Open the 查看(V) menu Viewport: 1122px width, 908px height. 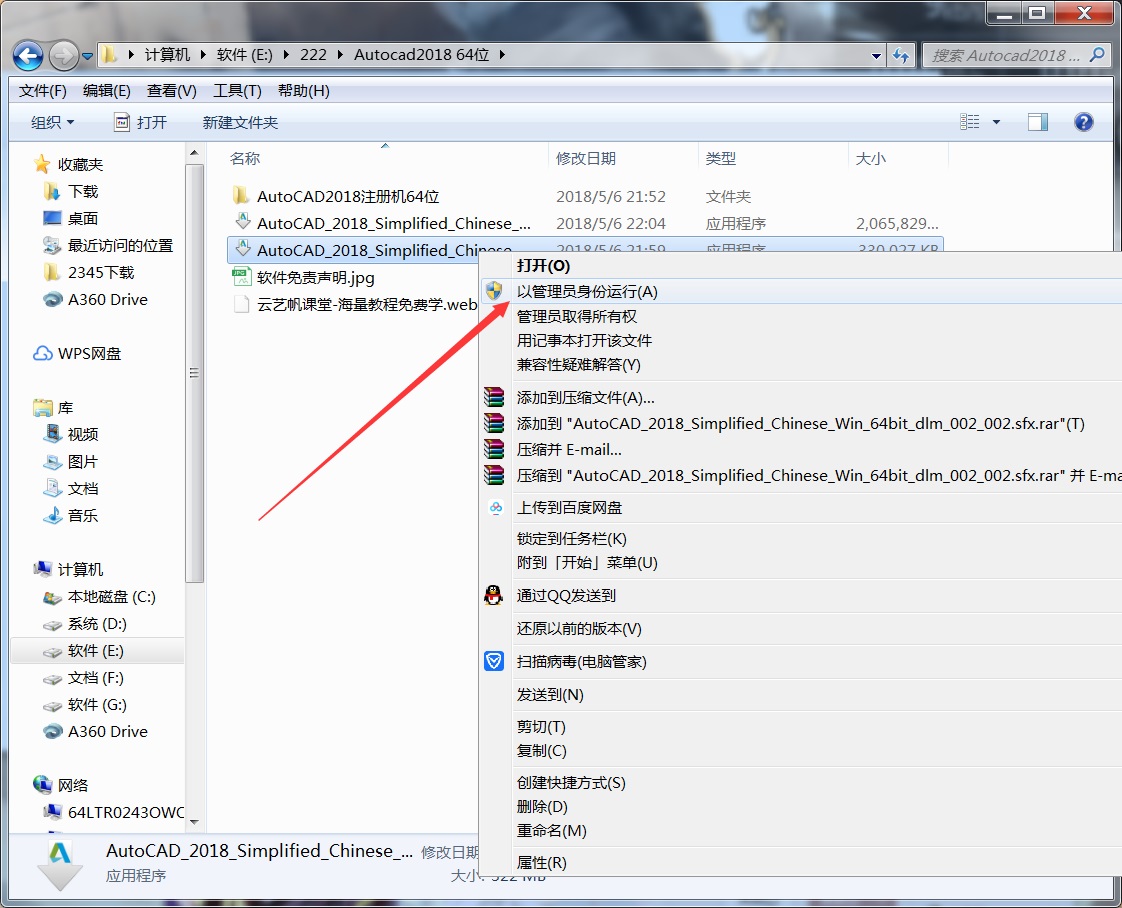tap(172, 91)
